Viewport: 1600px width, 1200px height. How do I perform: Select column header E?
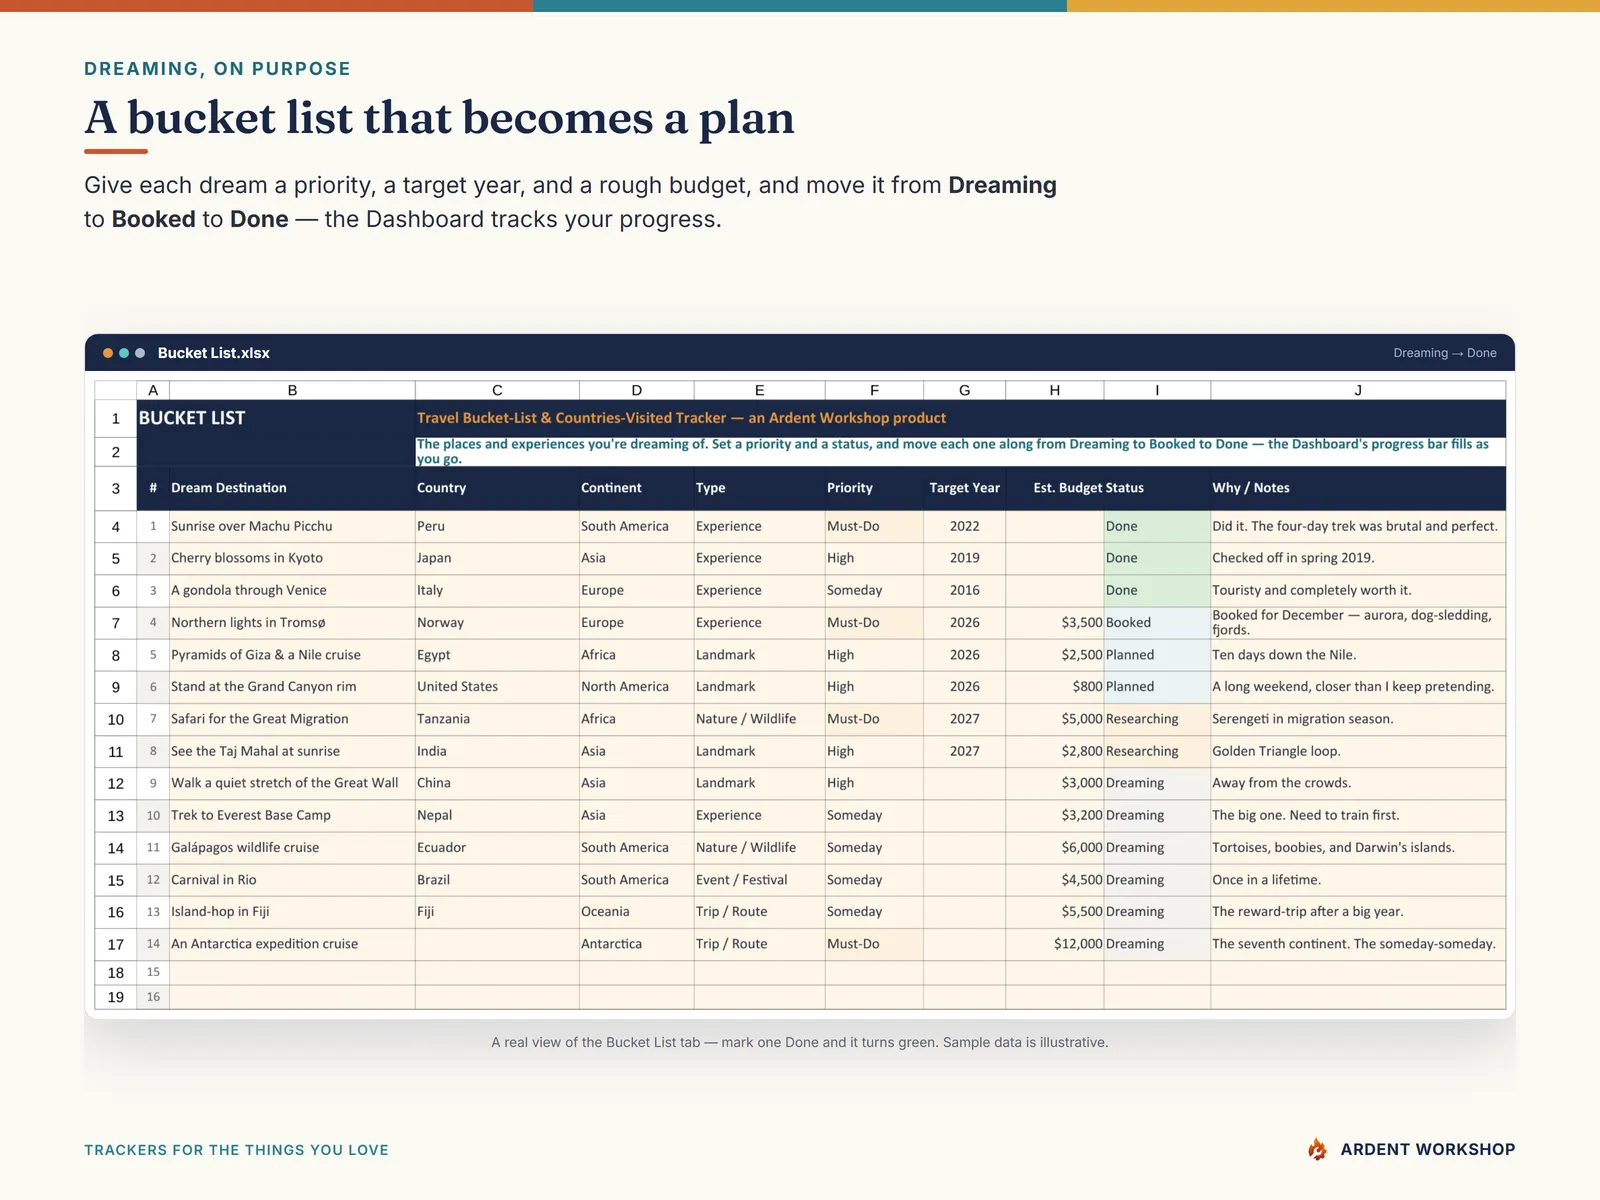[760, 390]
